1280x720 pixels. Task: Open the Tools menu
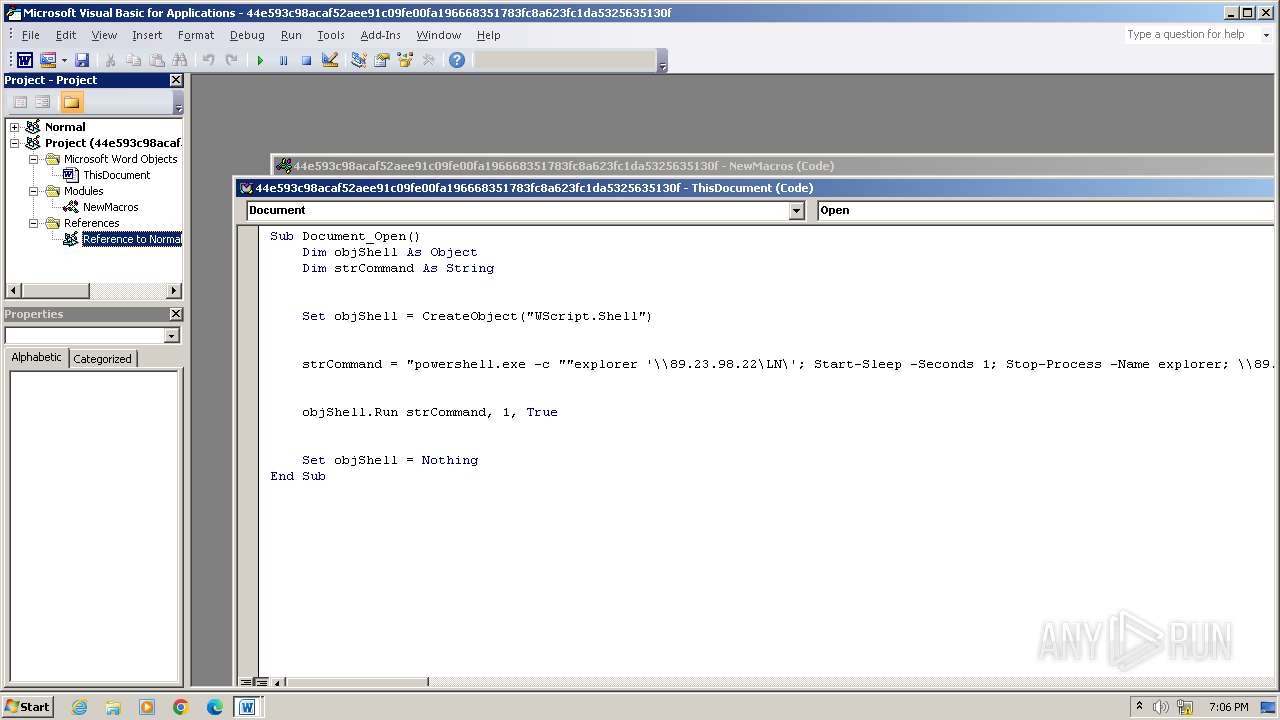[x=331, y=35]
